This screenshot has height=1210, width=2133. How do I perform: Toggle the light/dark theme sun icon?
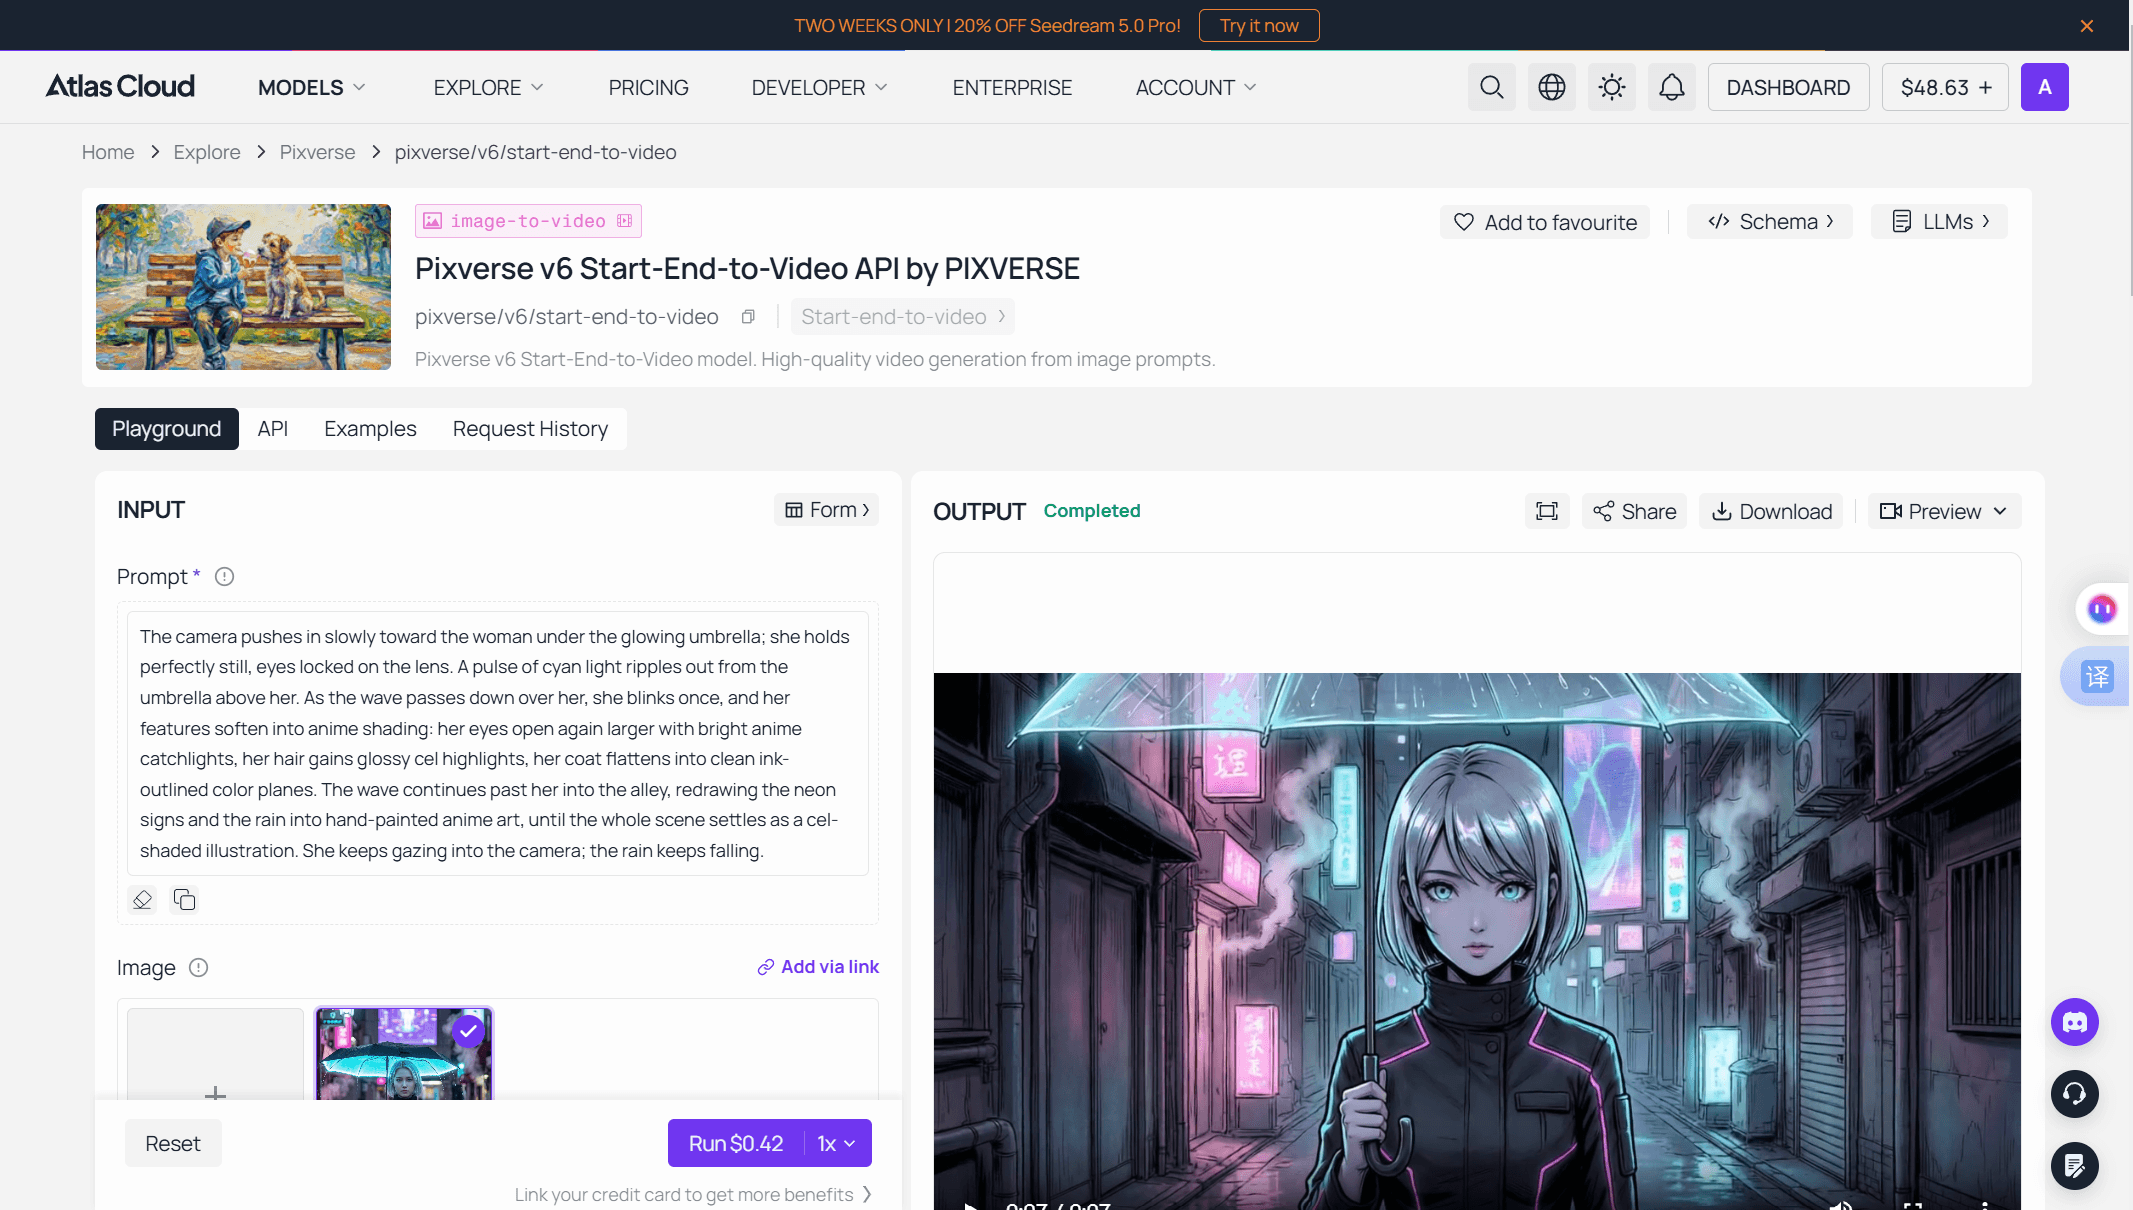tap(1611, 87)
